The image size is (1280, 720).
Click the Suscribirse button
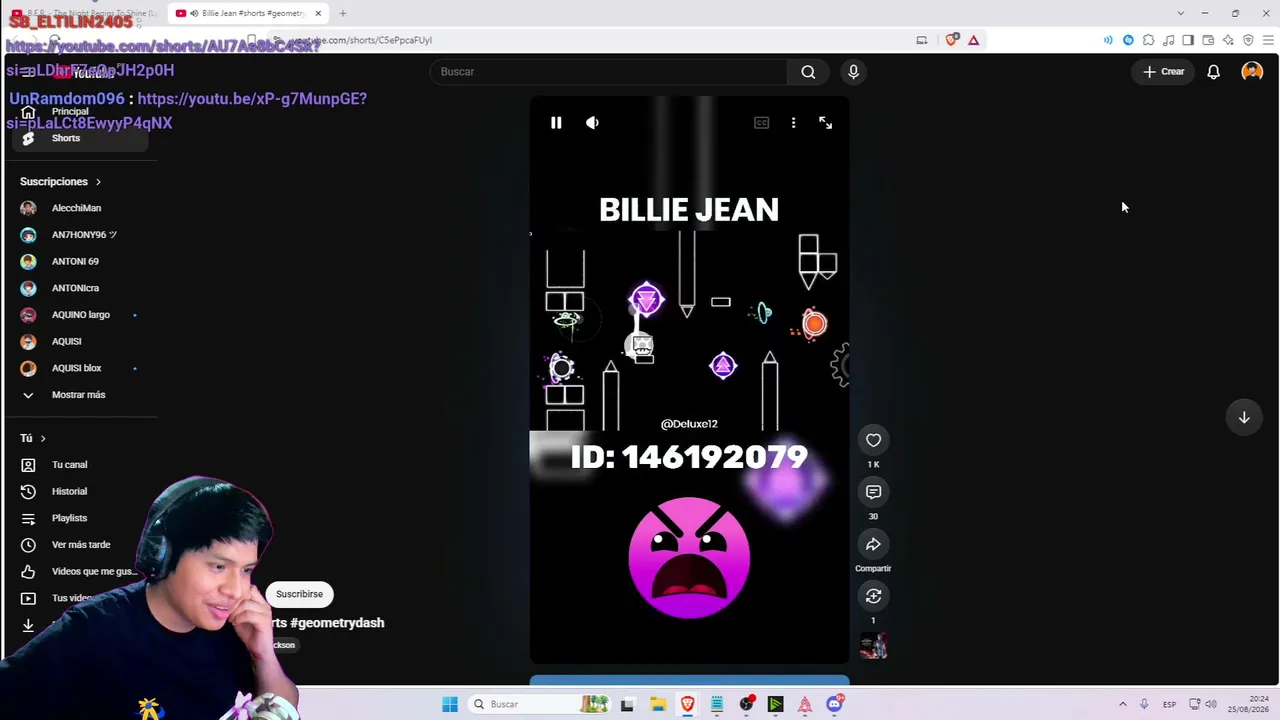299,594
